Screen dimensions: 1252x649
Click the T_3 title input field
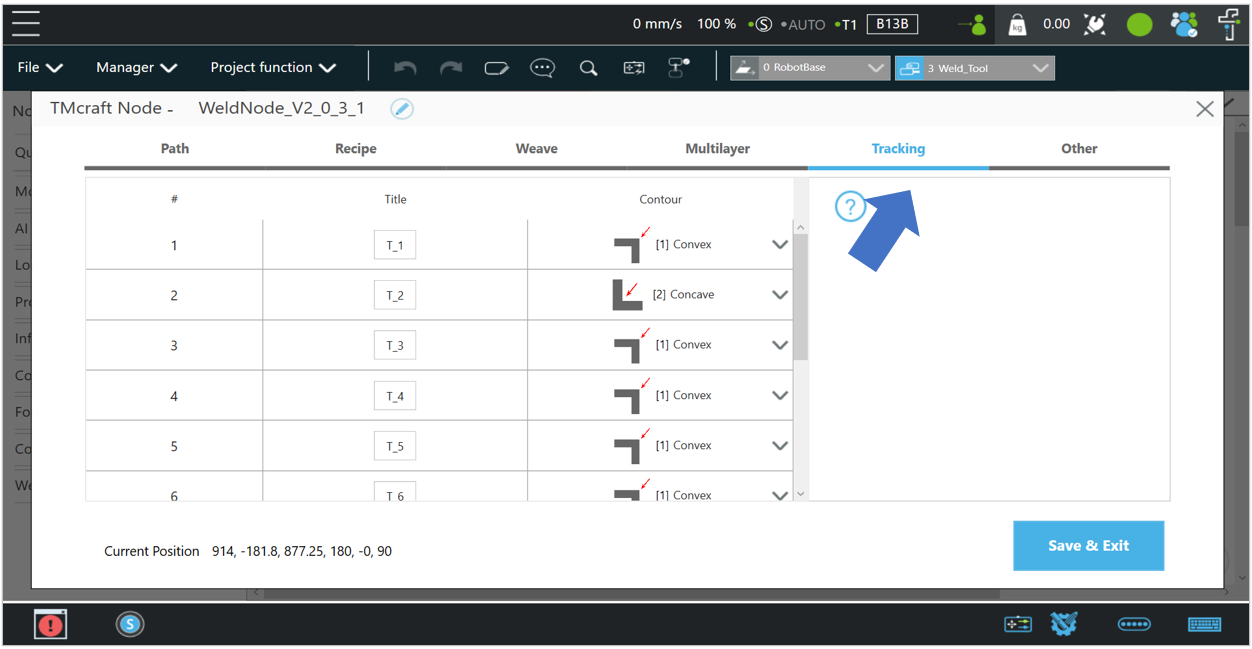(x=395, y=346)
